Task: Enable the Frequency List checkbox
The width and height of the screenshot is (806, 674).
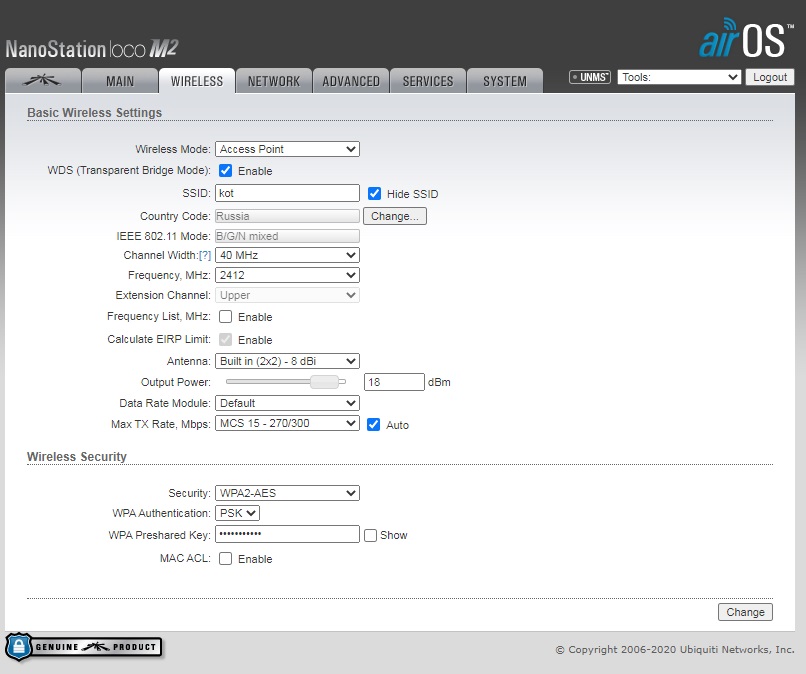Action: pos(225,317)
